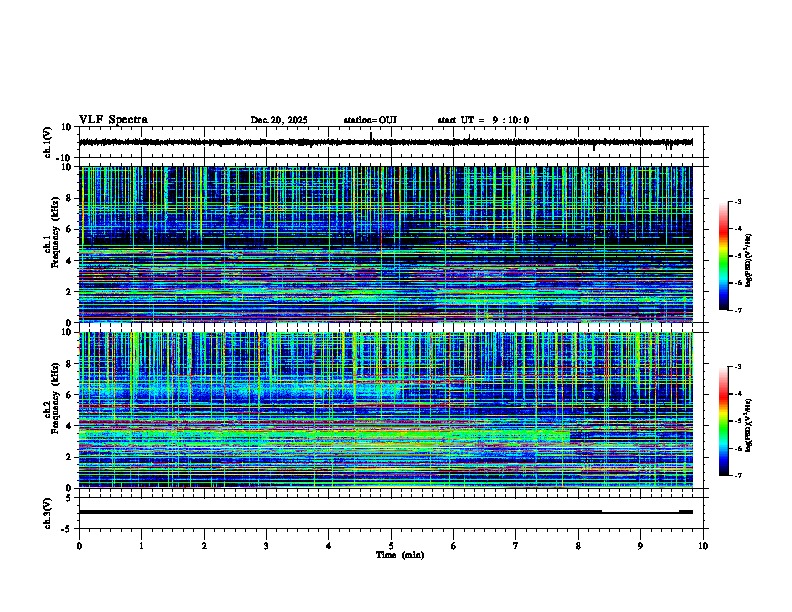This screenshot has width=792, height=612.
Task: Click the ch.2 frequency axis "8" tick label
Action: point(70,364)
